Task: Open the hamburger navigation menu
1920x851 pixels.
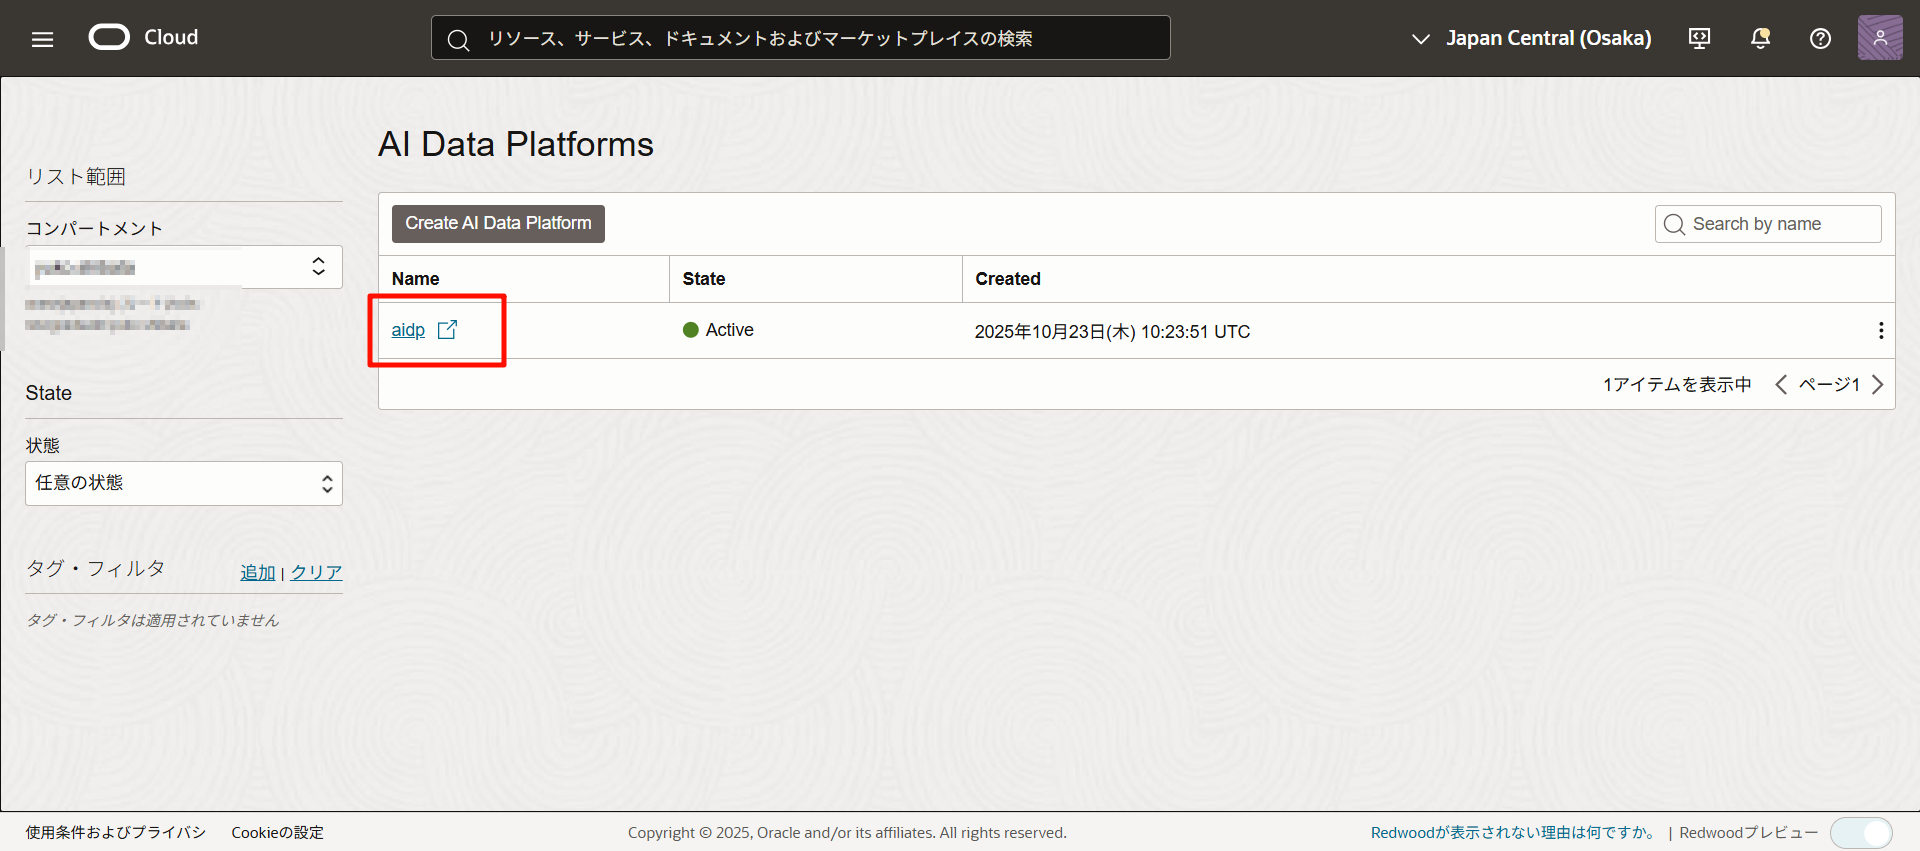Action: [x=42, y=39]
